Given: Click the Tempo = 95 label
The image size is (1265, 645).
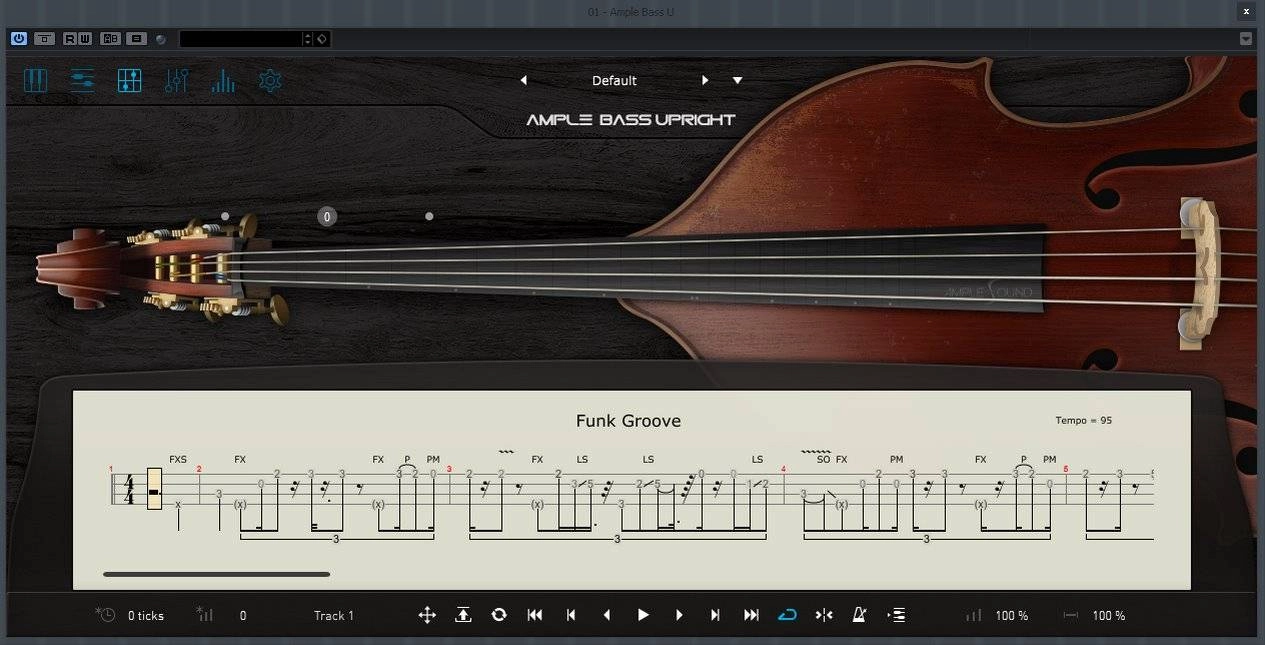Looking at the screenshot, I should 1083,420.
